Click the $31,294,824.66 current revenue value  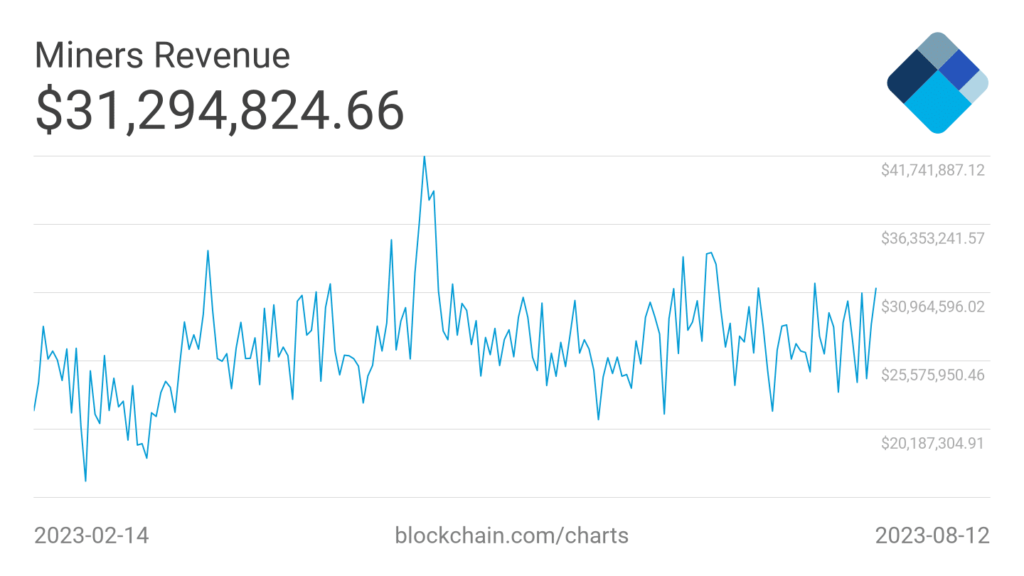pyautogui.click(x=220, y=110)
